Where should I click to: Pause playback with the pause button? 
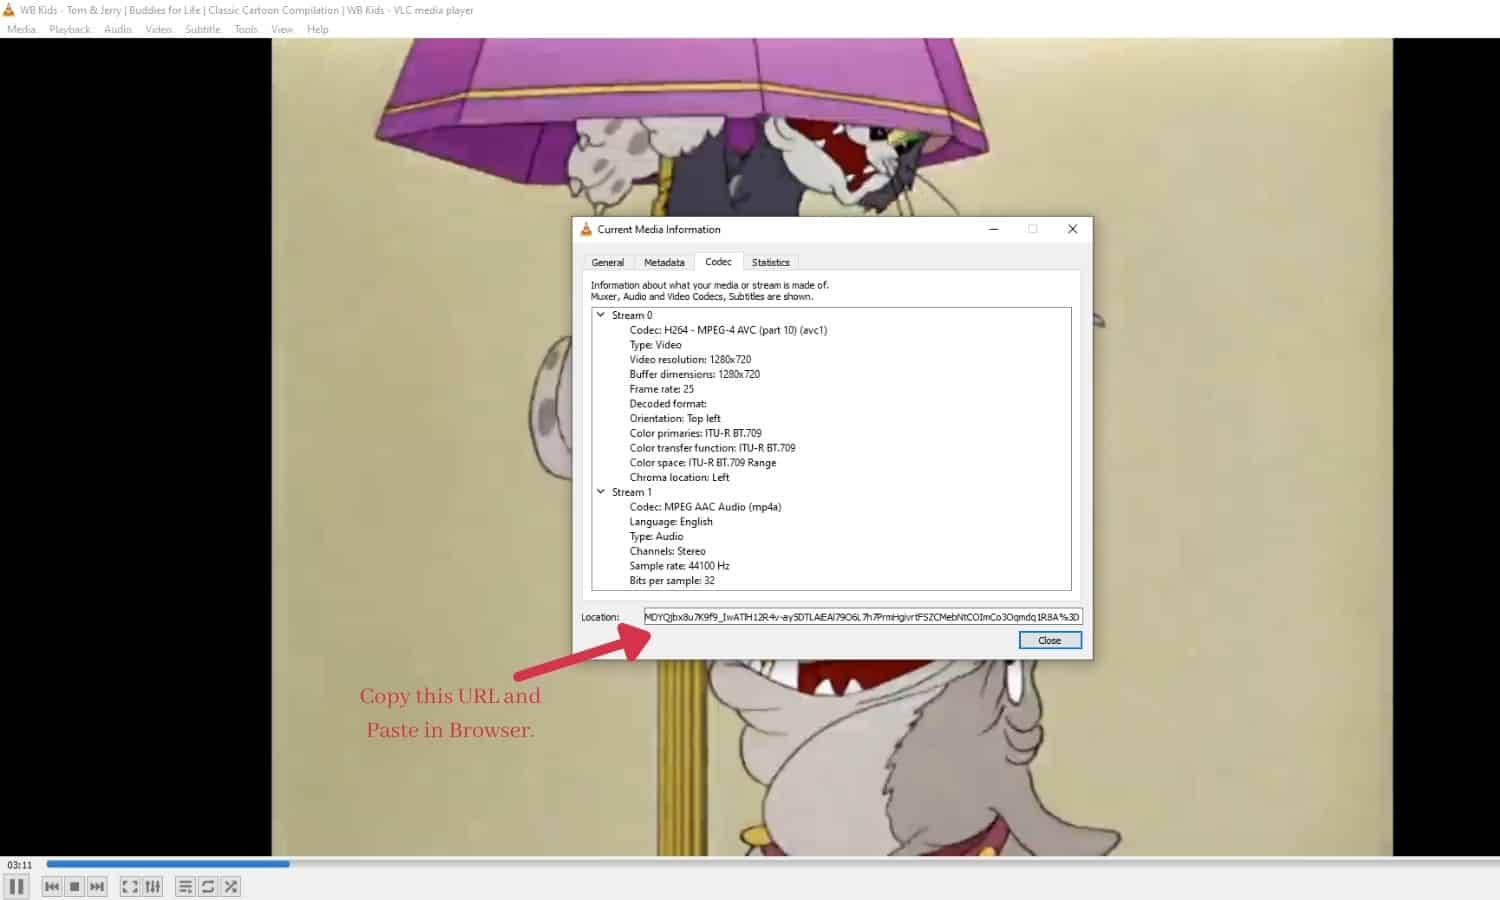tap(16, 886)
